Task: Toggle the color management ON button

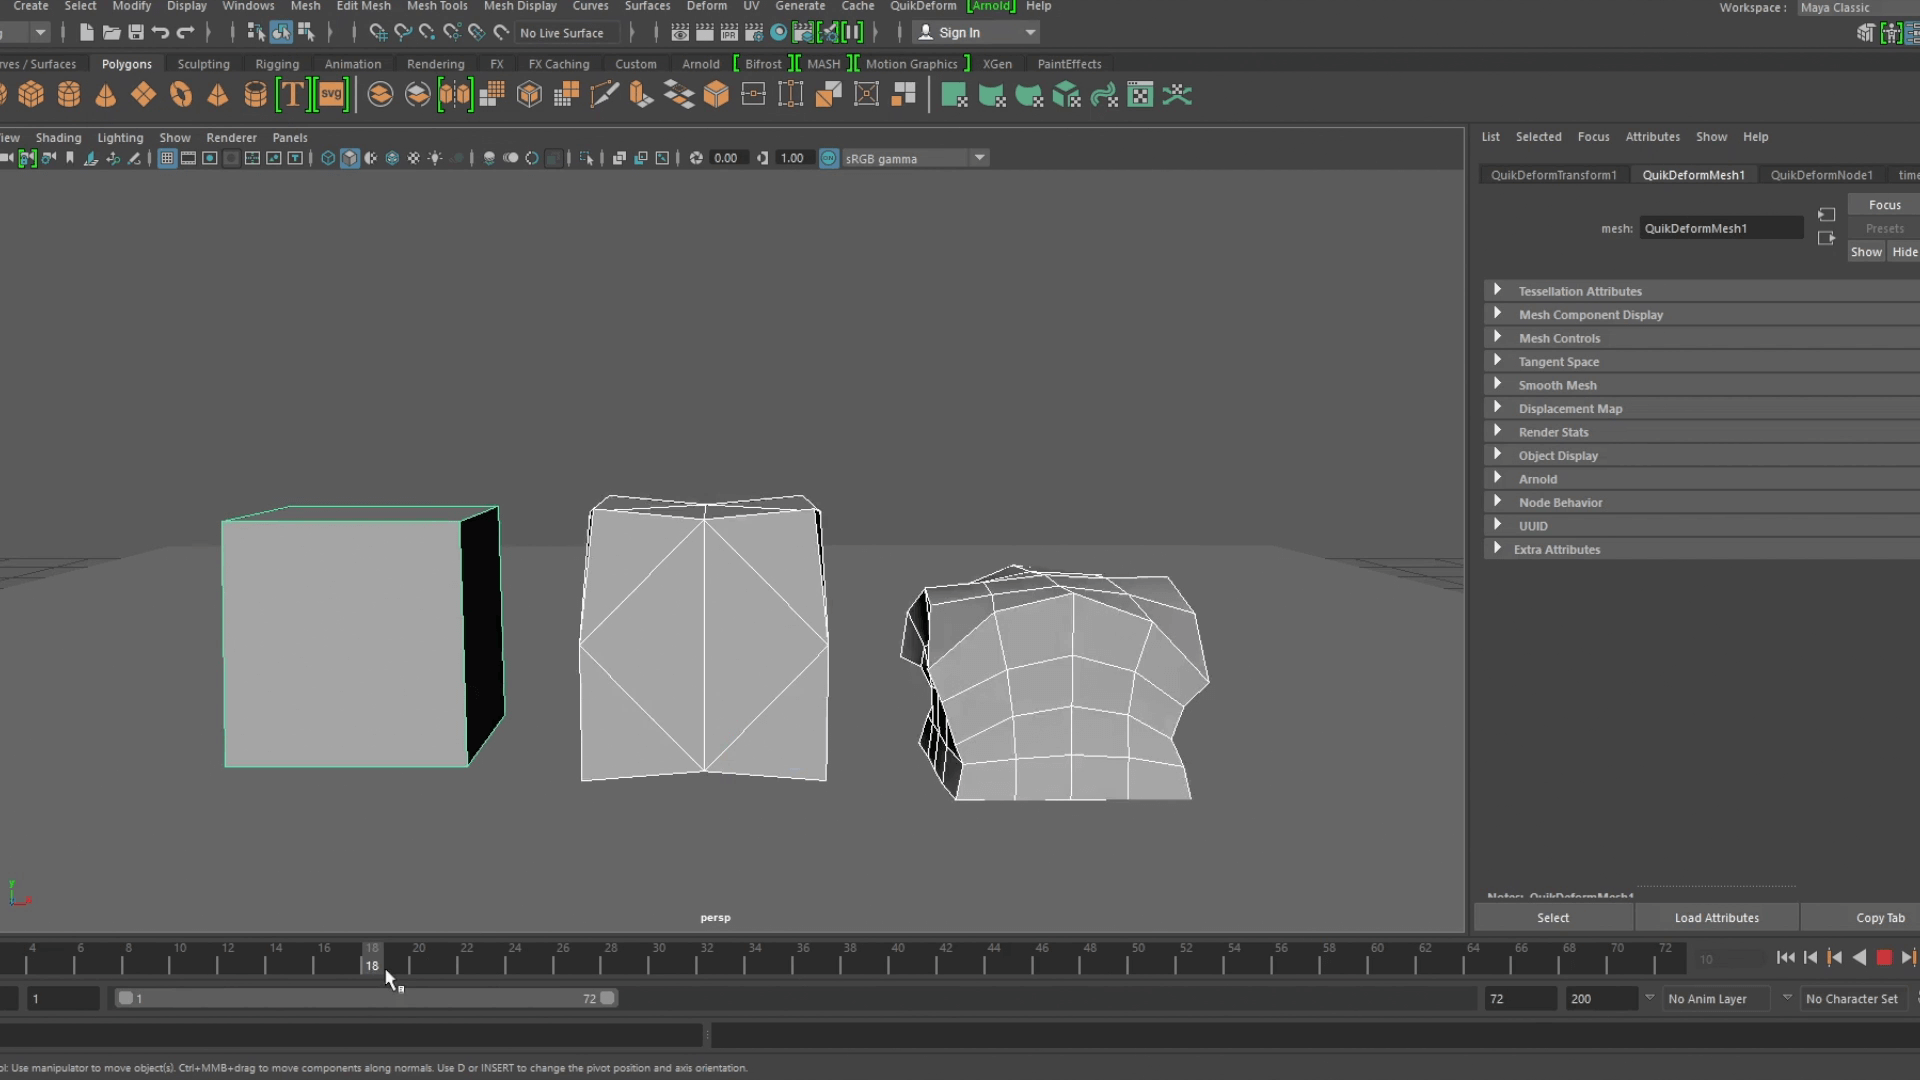Action: (828, 158)
